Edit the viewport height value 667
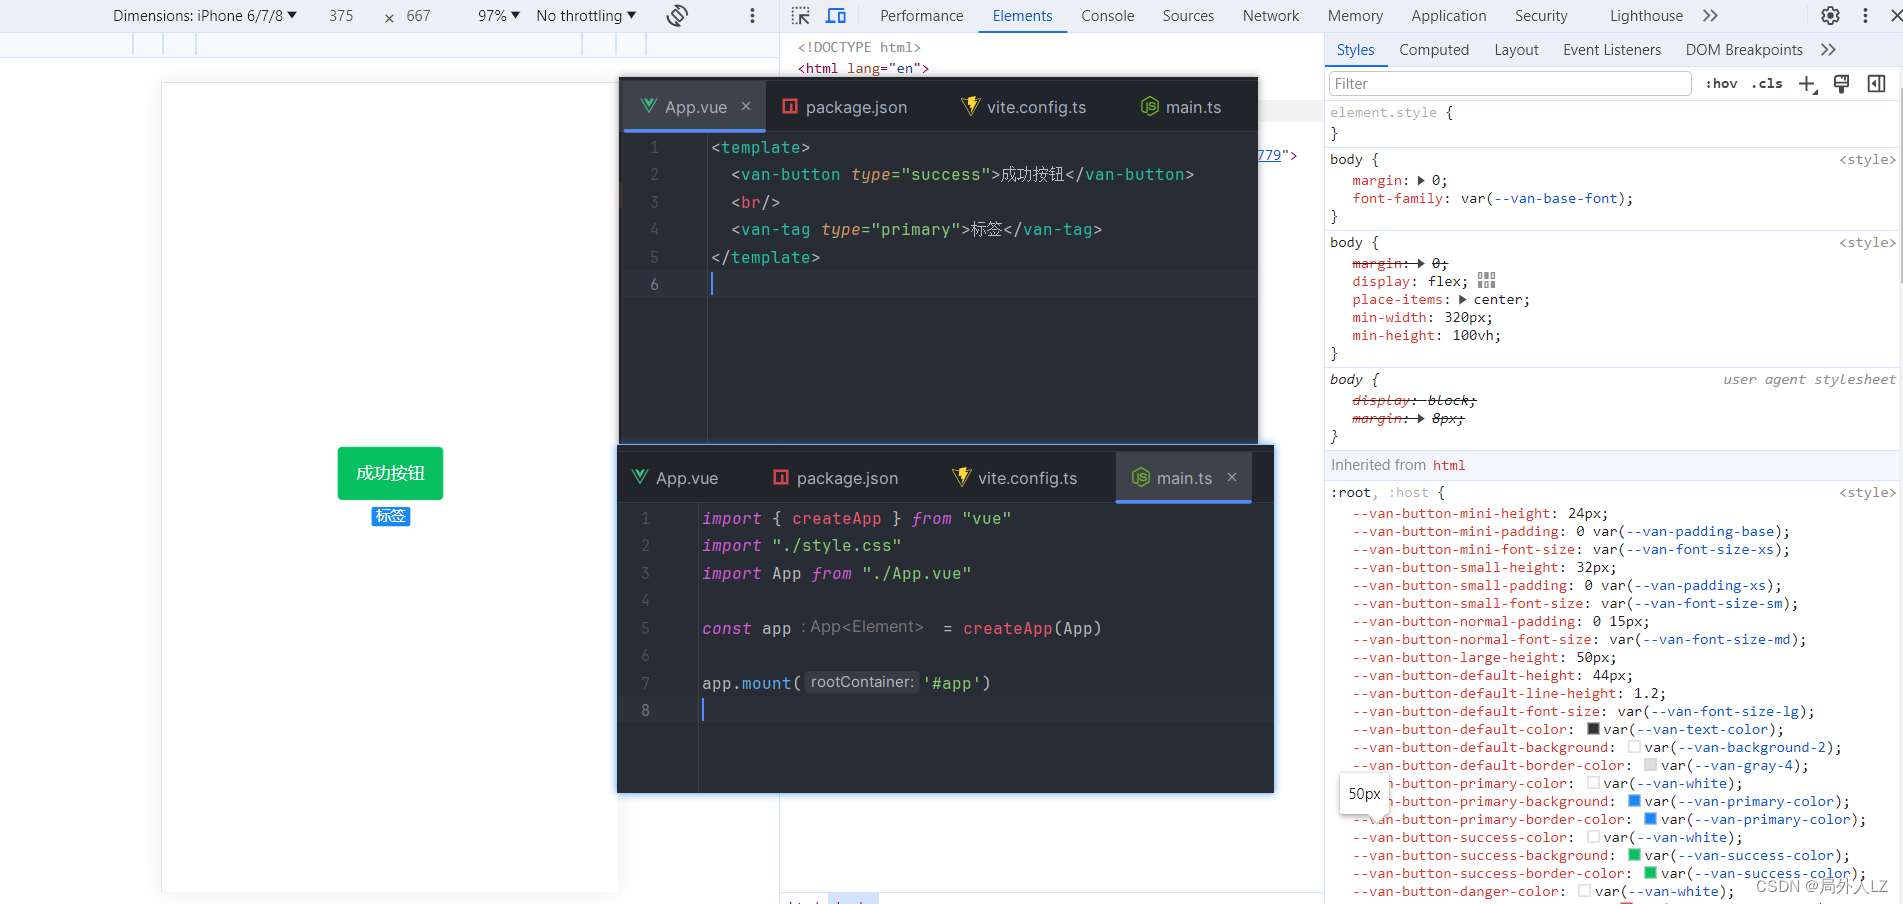The width and height of the screenshot is (1903, 904). (418, 16)
